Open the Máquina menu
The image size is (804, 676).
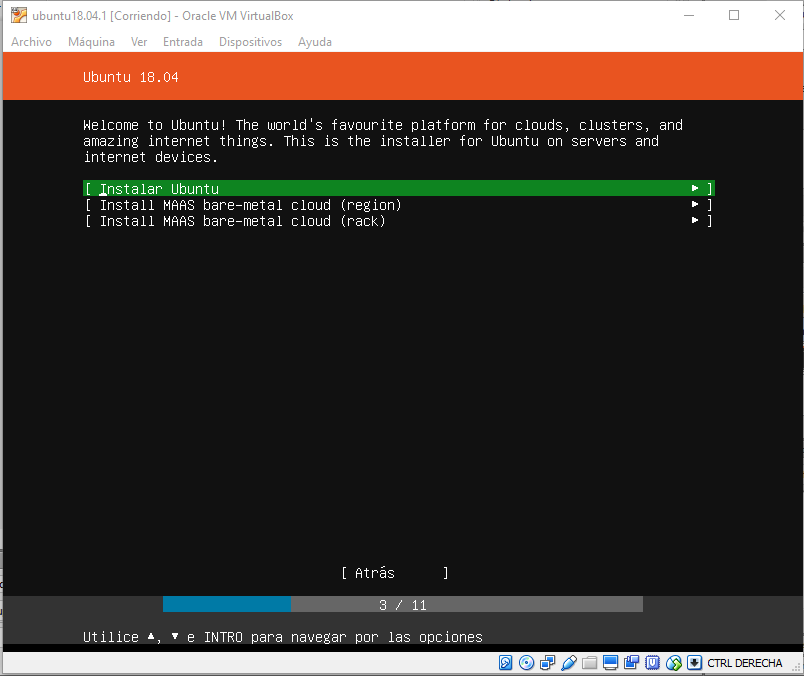pyautogui.click(x=91, y=42)
